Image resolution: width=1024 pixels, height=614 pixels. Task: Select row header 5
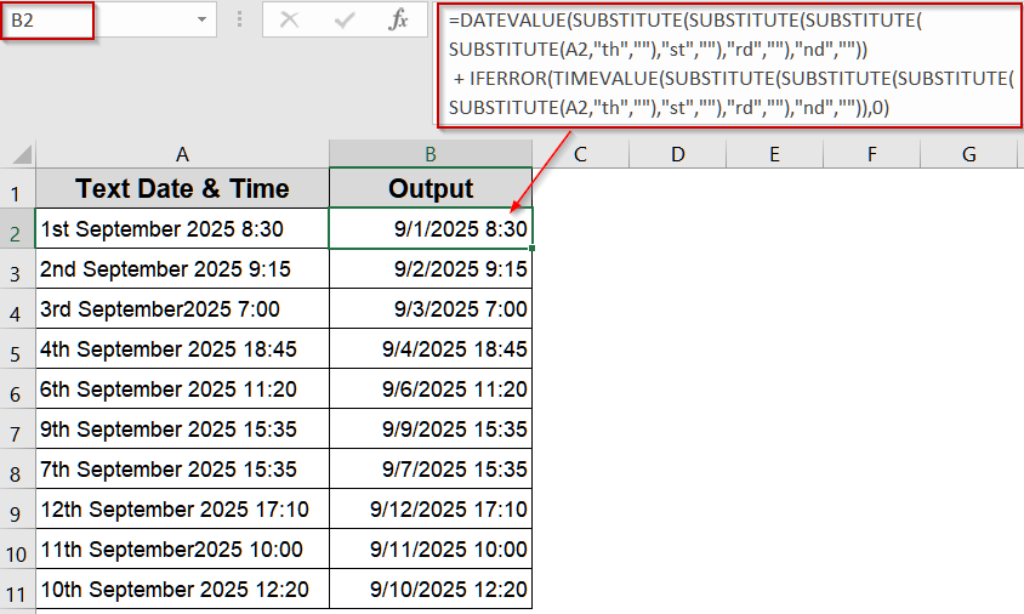[x=17, y=348]
